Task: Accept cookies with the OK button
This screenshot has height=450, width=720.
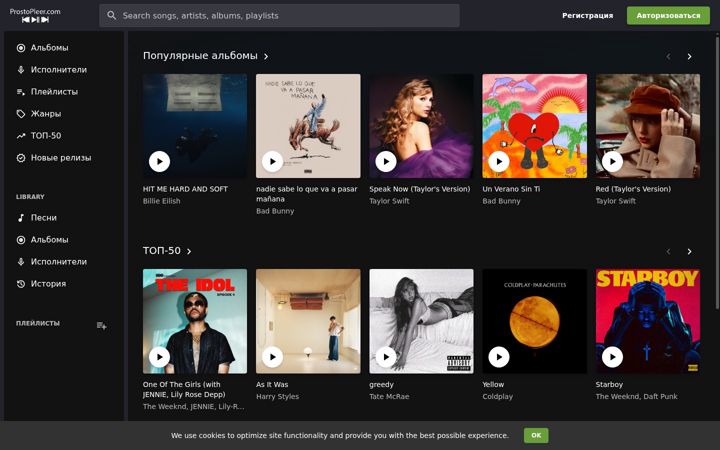Action: pos(536,435)
